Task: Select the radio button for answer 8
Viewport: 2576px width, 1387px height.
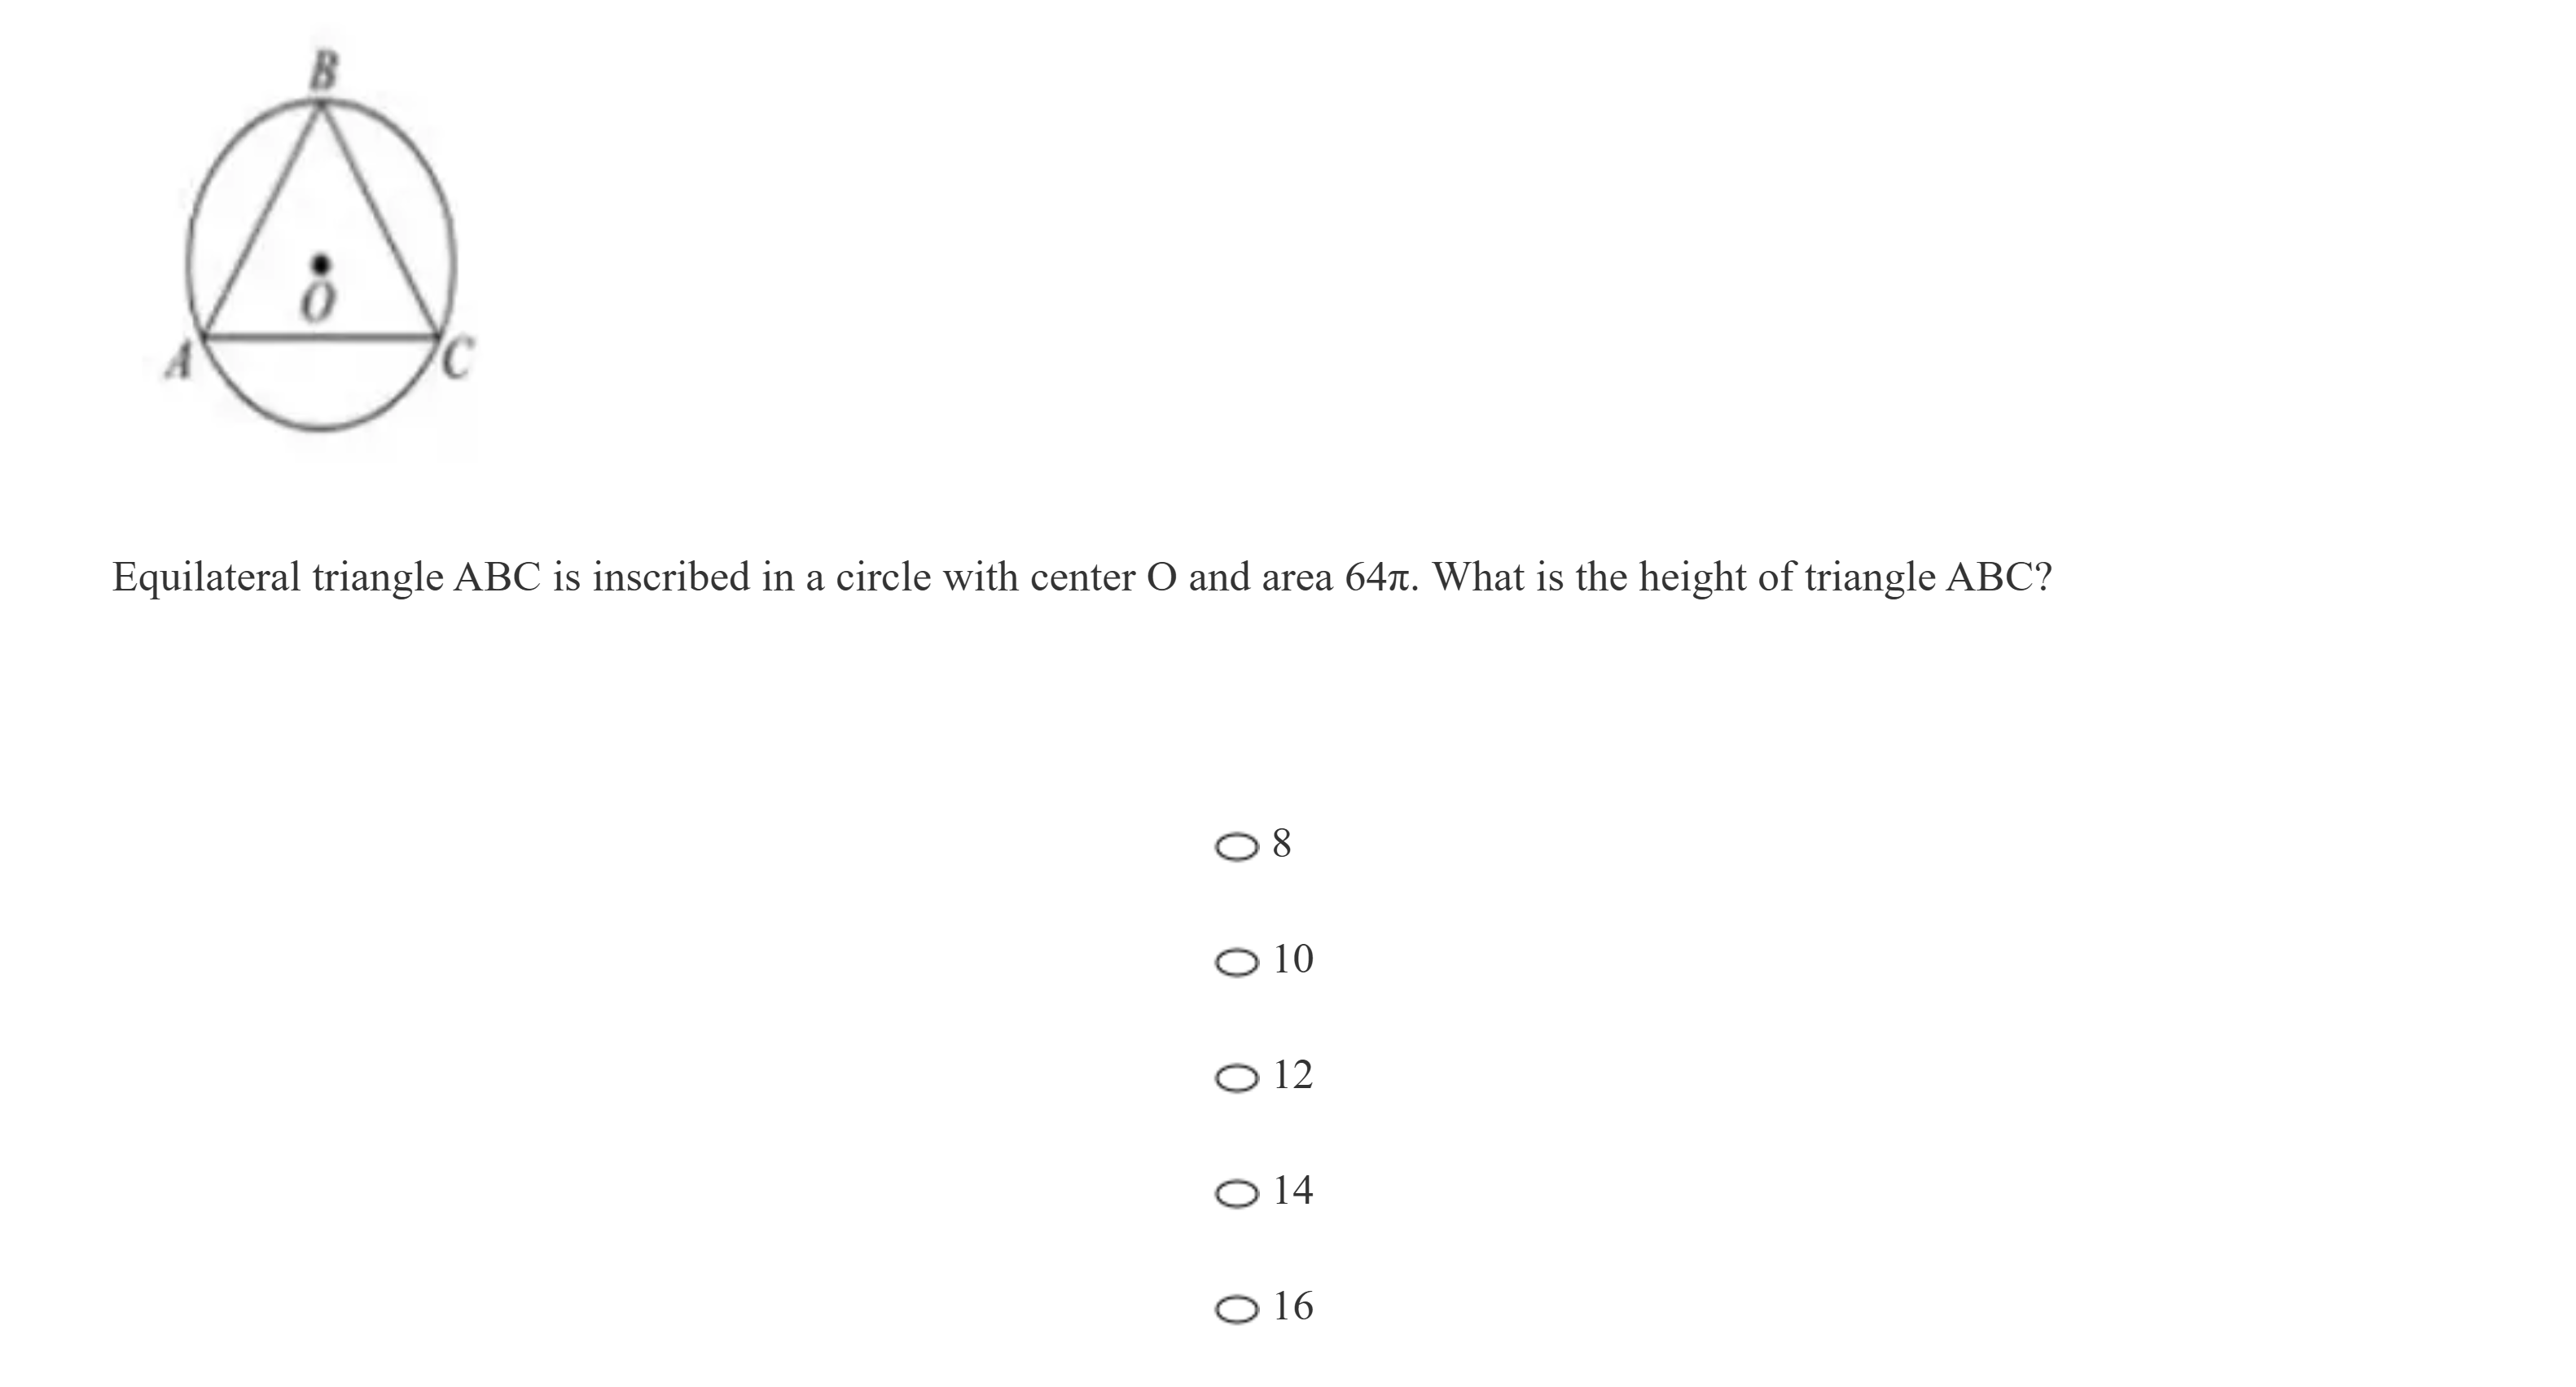Action: (x=1236, y=847)
